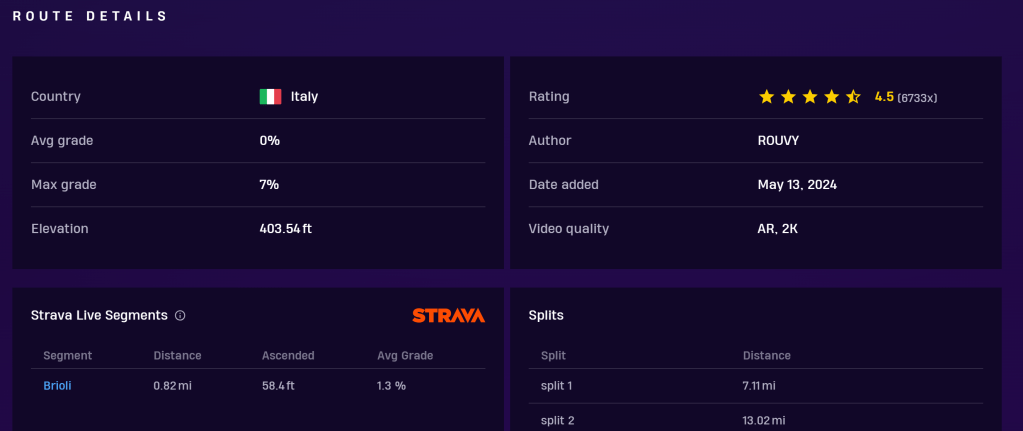Click the half-filled fifth rating star
Viewport: 1023px width, 431px height.
point(853,97)
